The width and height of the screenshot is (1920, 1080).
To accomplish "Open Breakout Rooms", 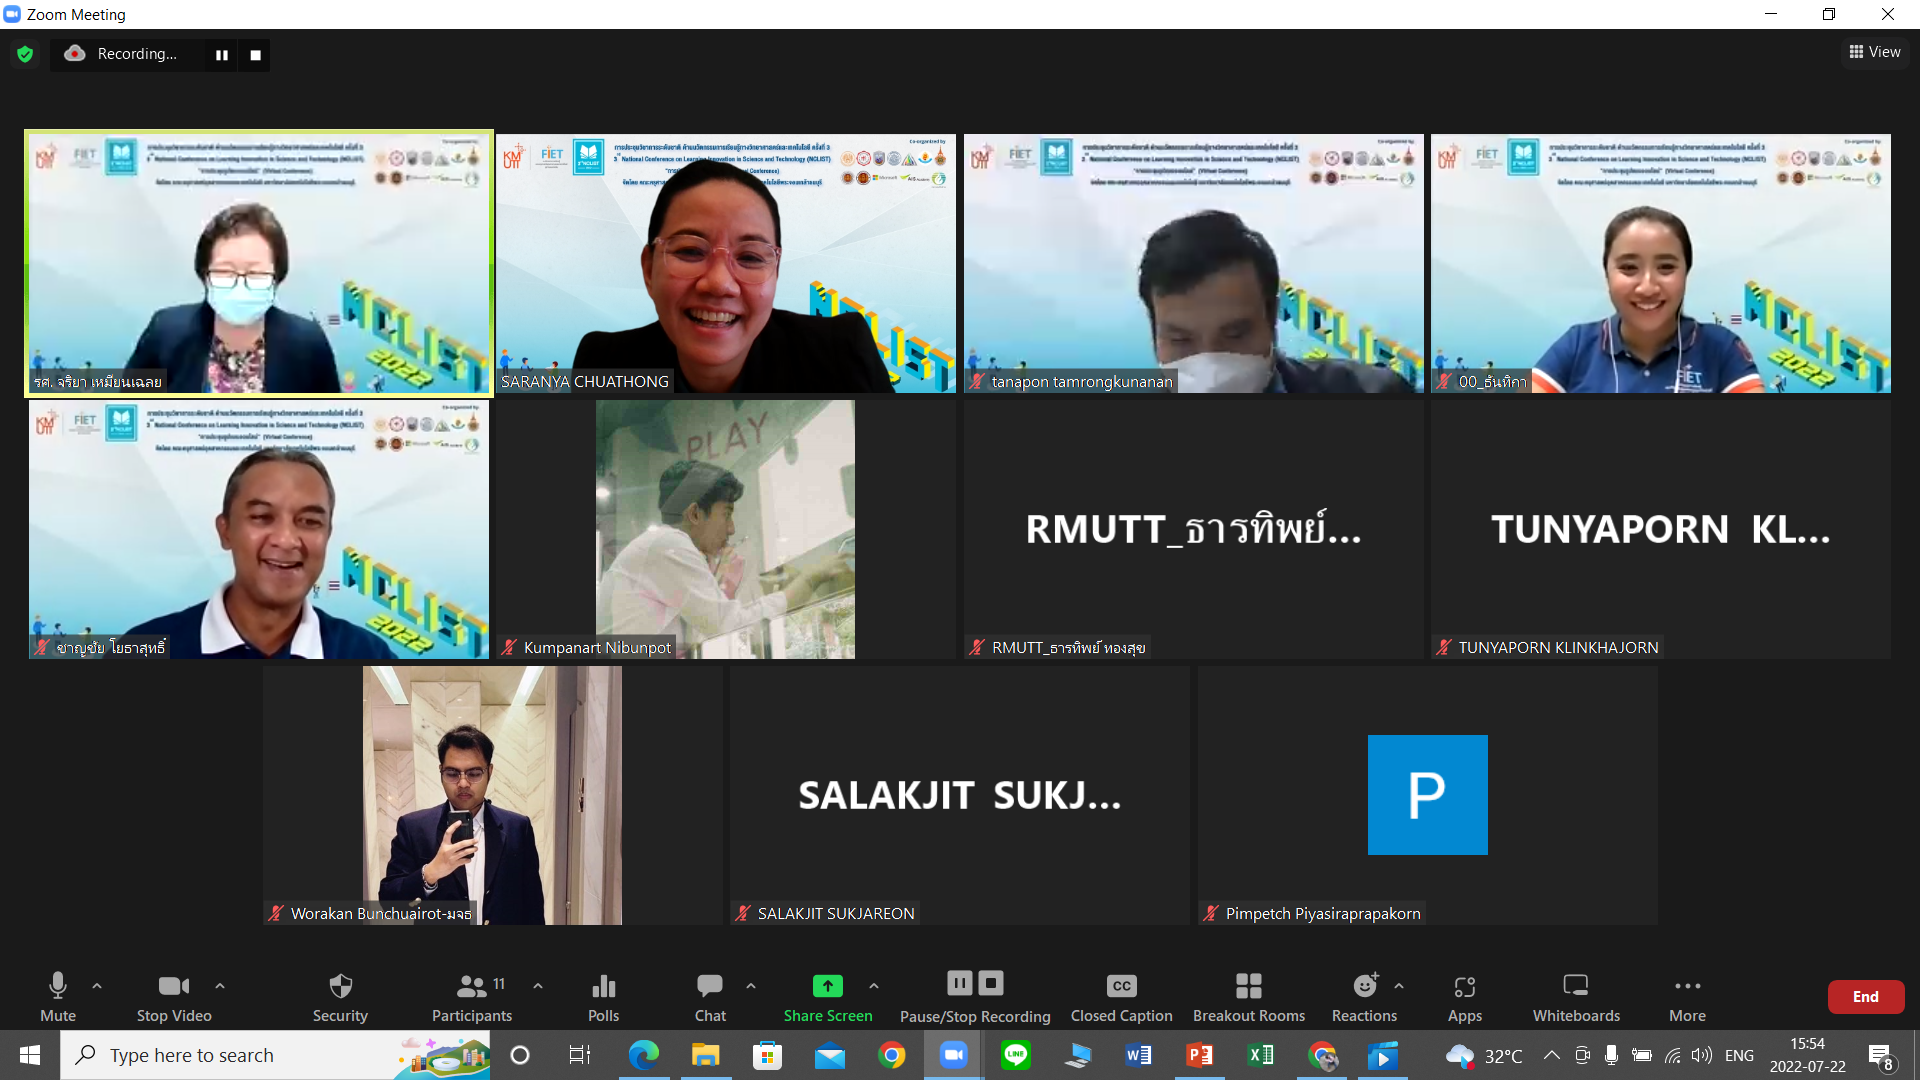I will pyautogui.click(x=1248, y=997).
